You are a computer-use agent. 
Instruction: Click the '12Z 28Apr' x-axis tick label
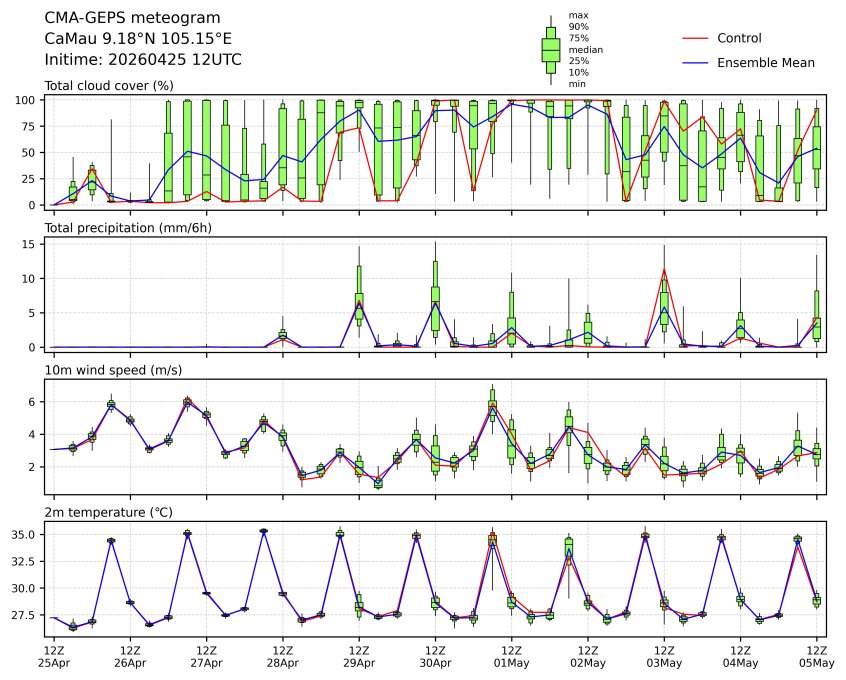coord(282,656)
